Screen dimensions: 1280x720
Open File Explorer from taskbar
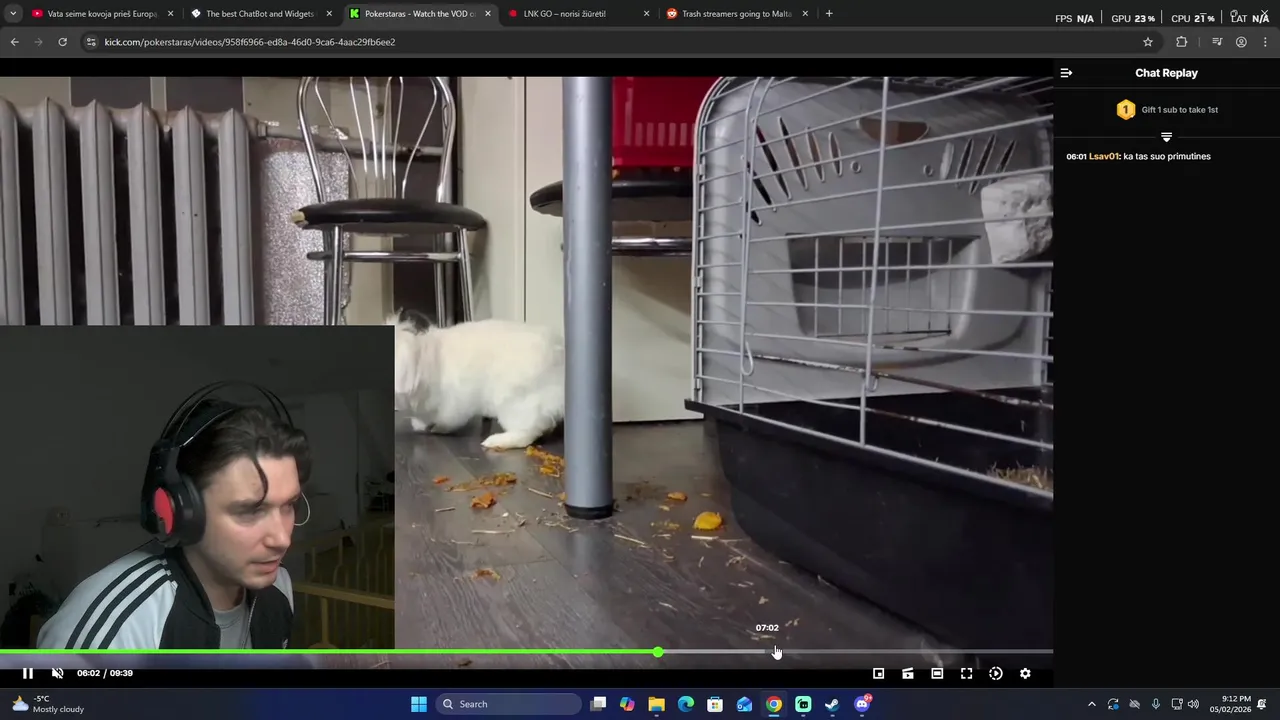tap(656, 704)
